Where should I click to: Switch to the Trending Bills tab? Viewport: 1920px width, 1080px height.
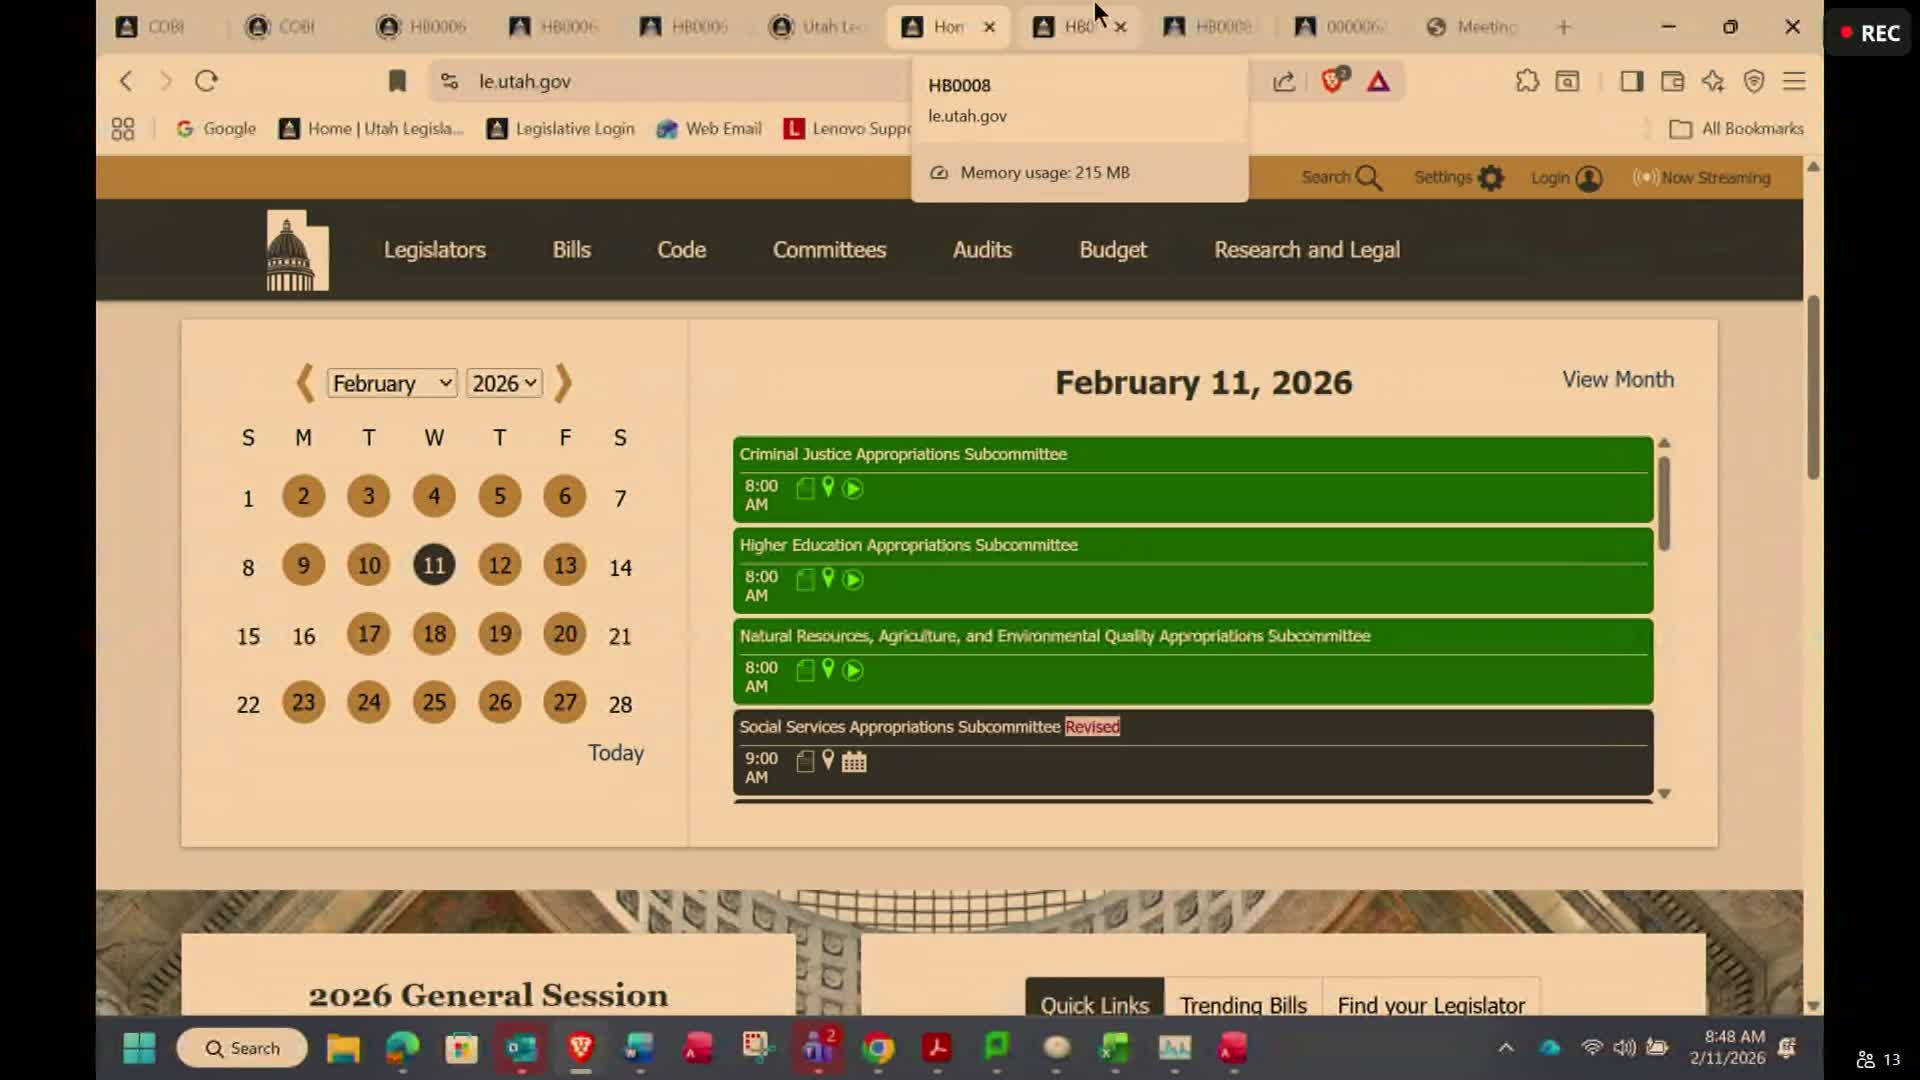(x=1243, y=1004)
